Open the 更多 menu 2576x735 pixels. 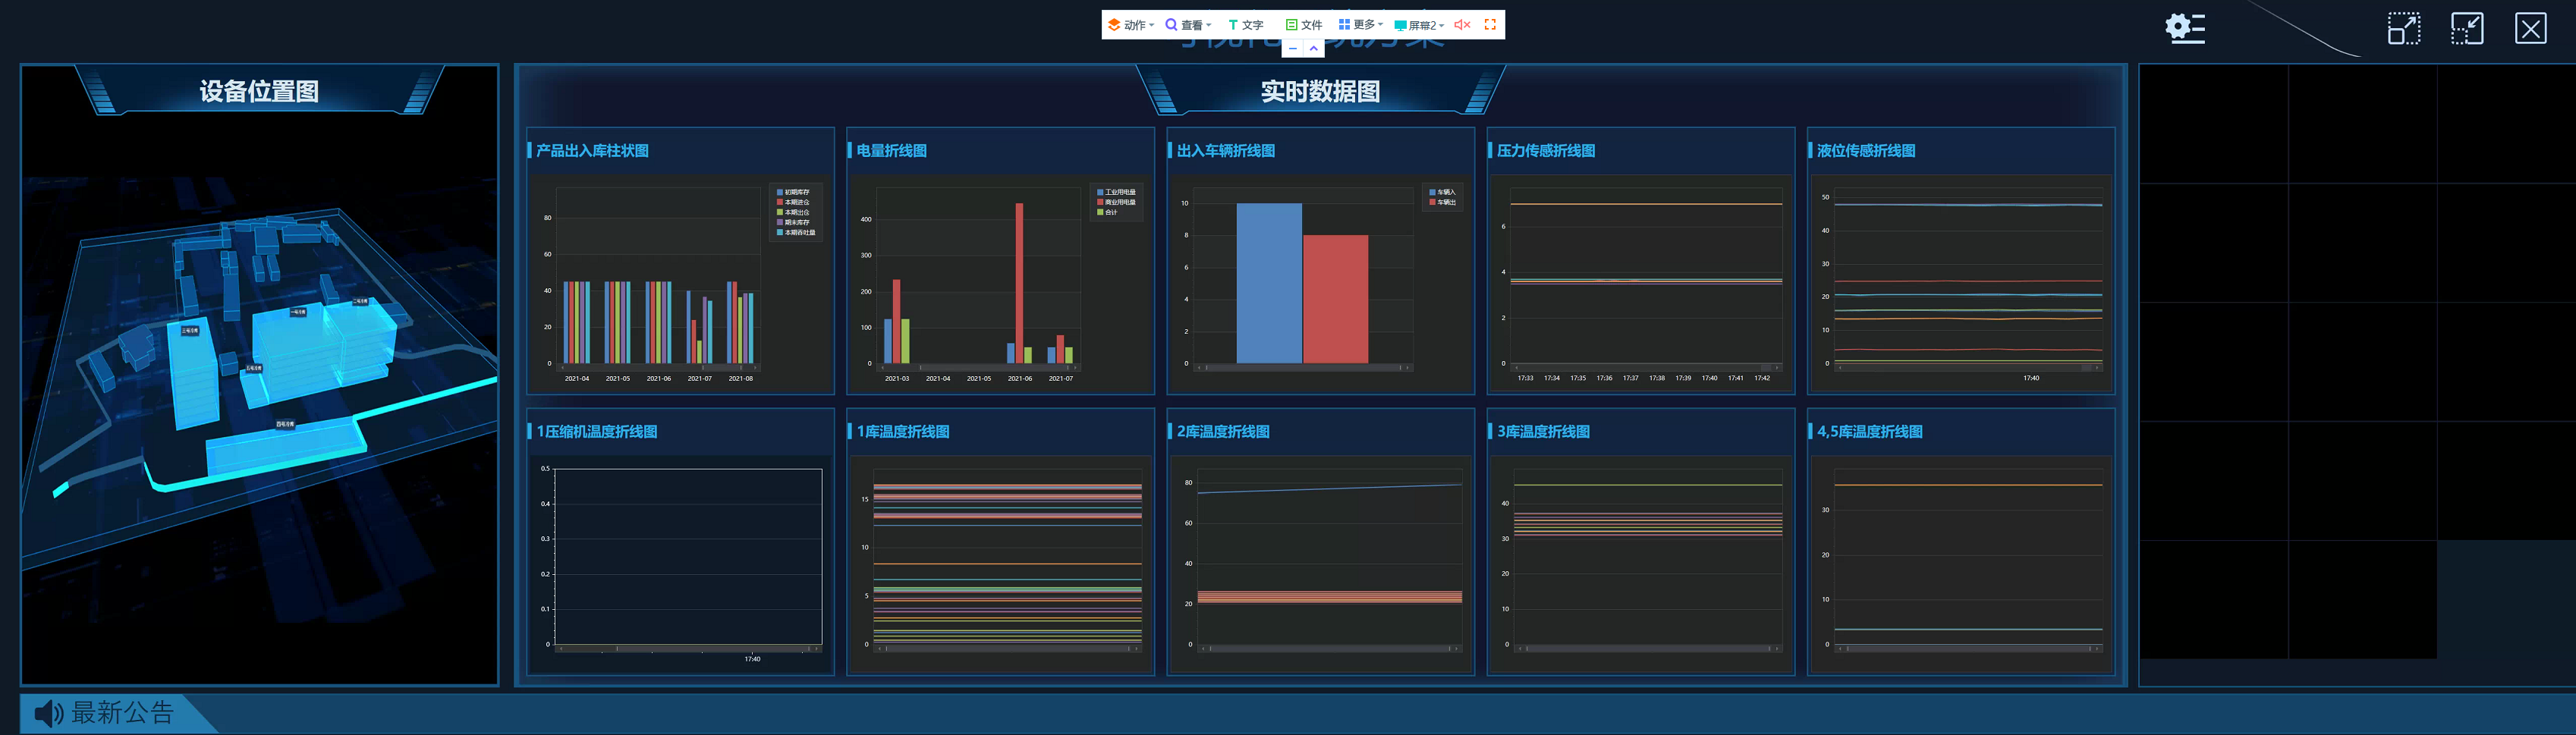tap(1361, 25)
